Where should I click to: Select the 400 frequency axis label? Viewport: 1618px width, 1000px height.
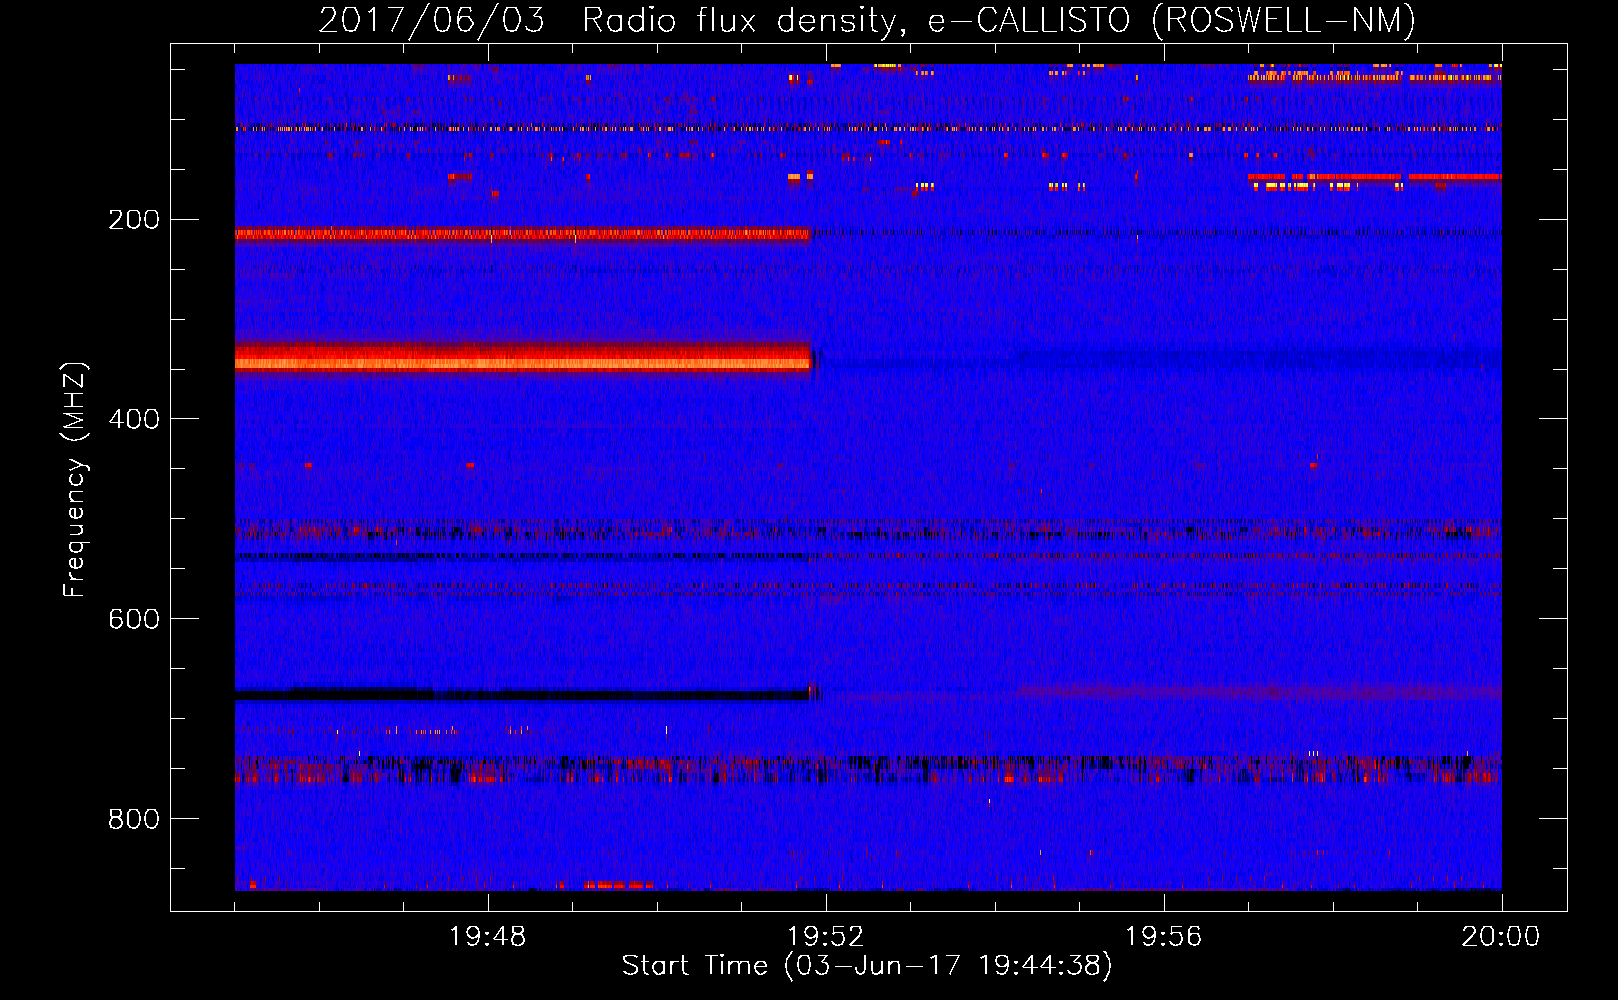134,419
